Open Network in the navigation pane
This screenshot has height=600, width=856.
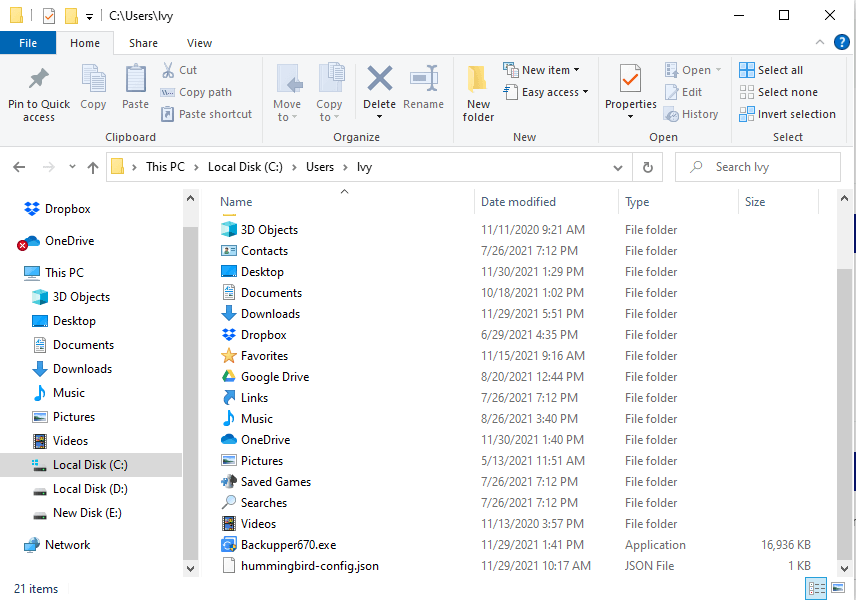(x=57, y=544)
